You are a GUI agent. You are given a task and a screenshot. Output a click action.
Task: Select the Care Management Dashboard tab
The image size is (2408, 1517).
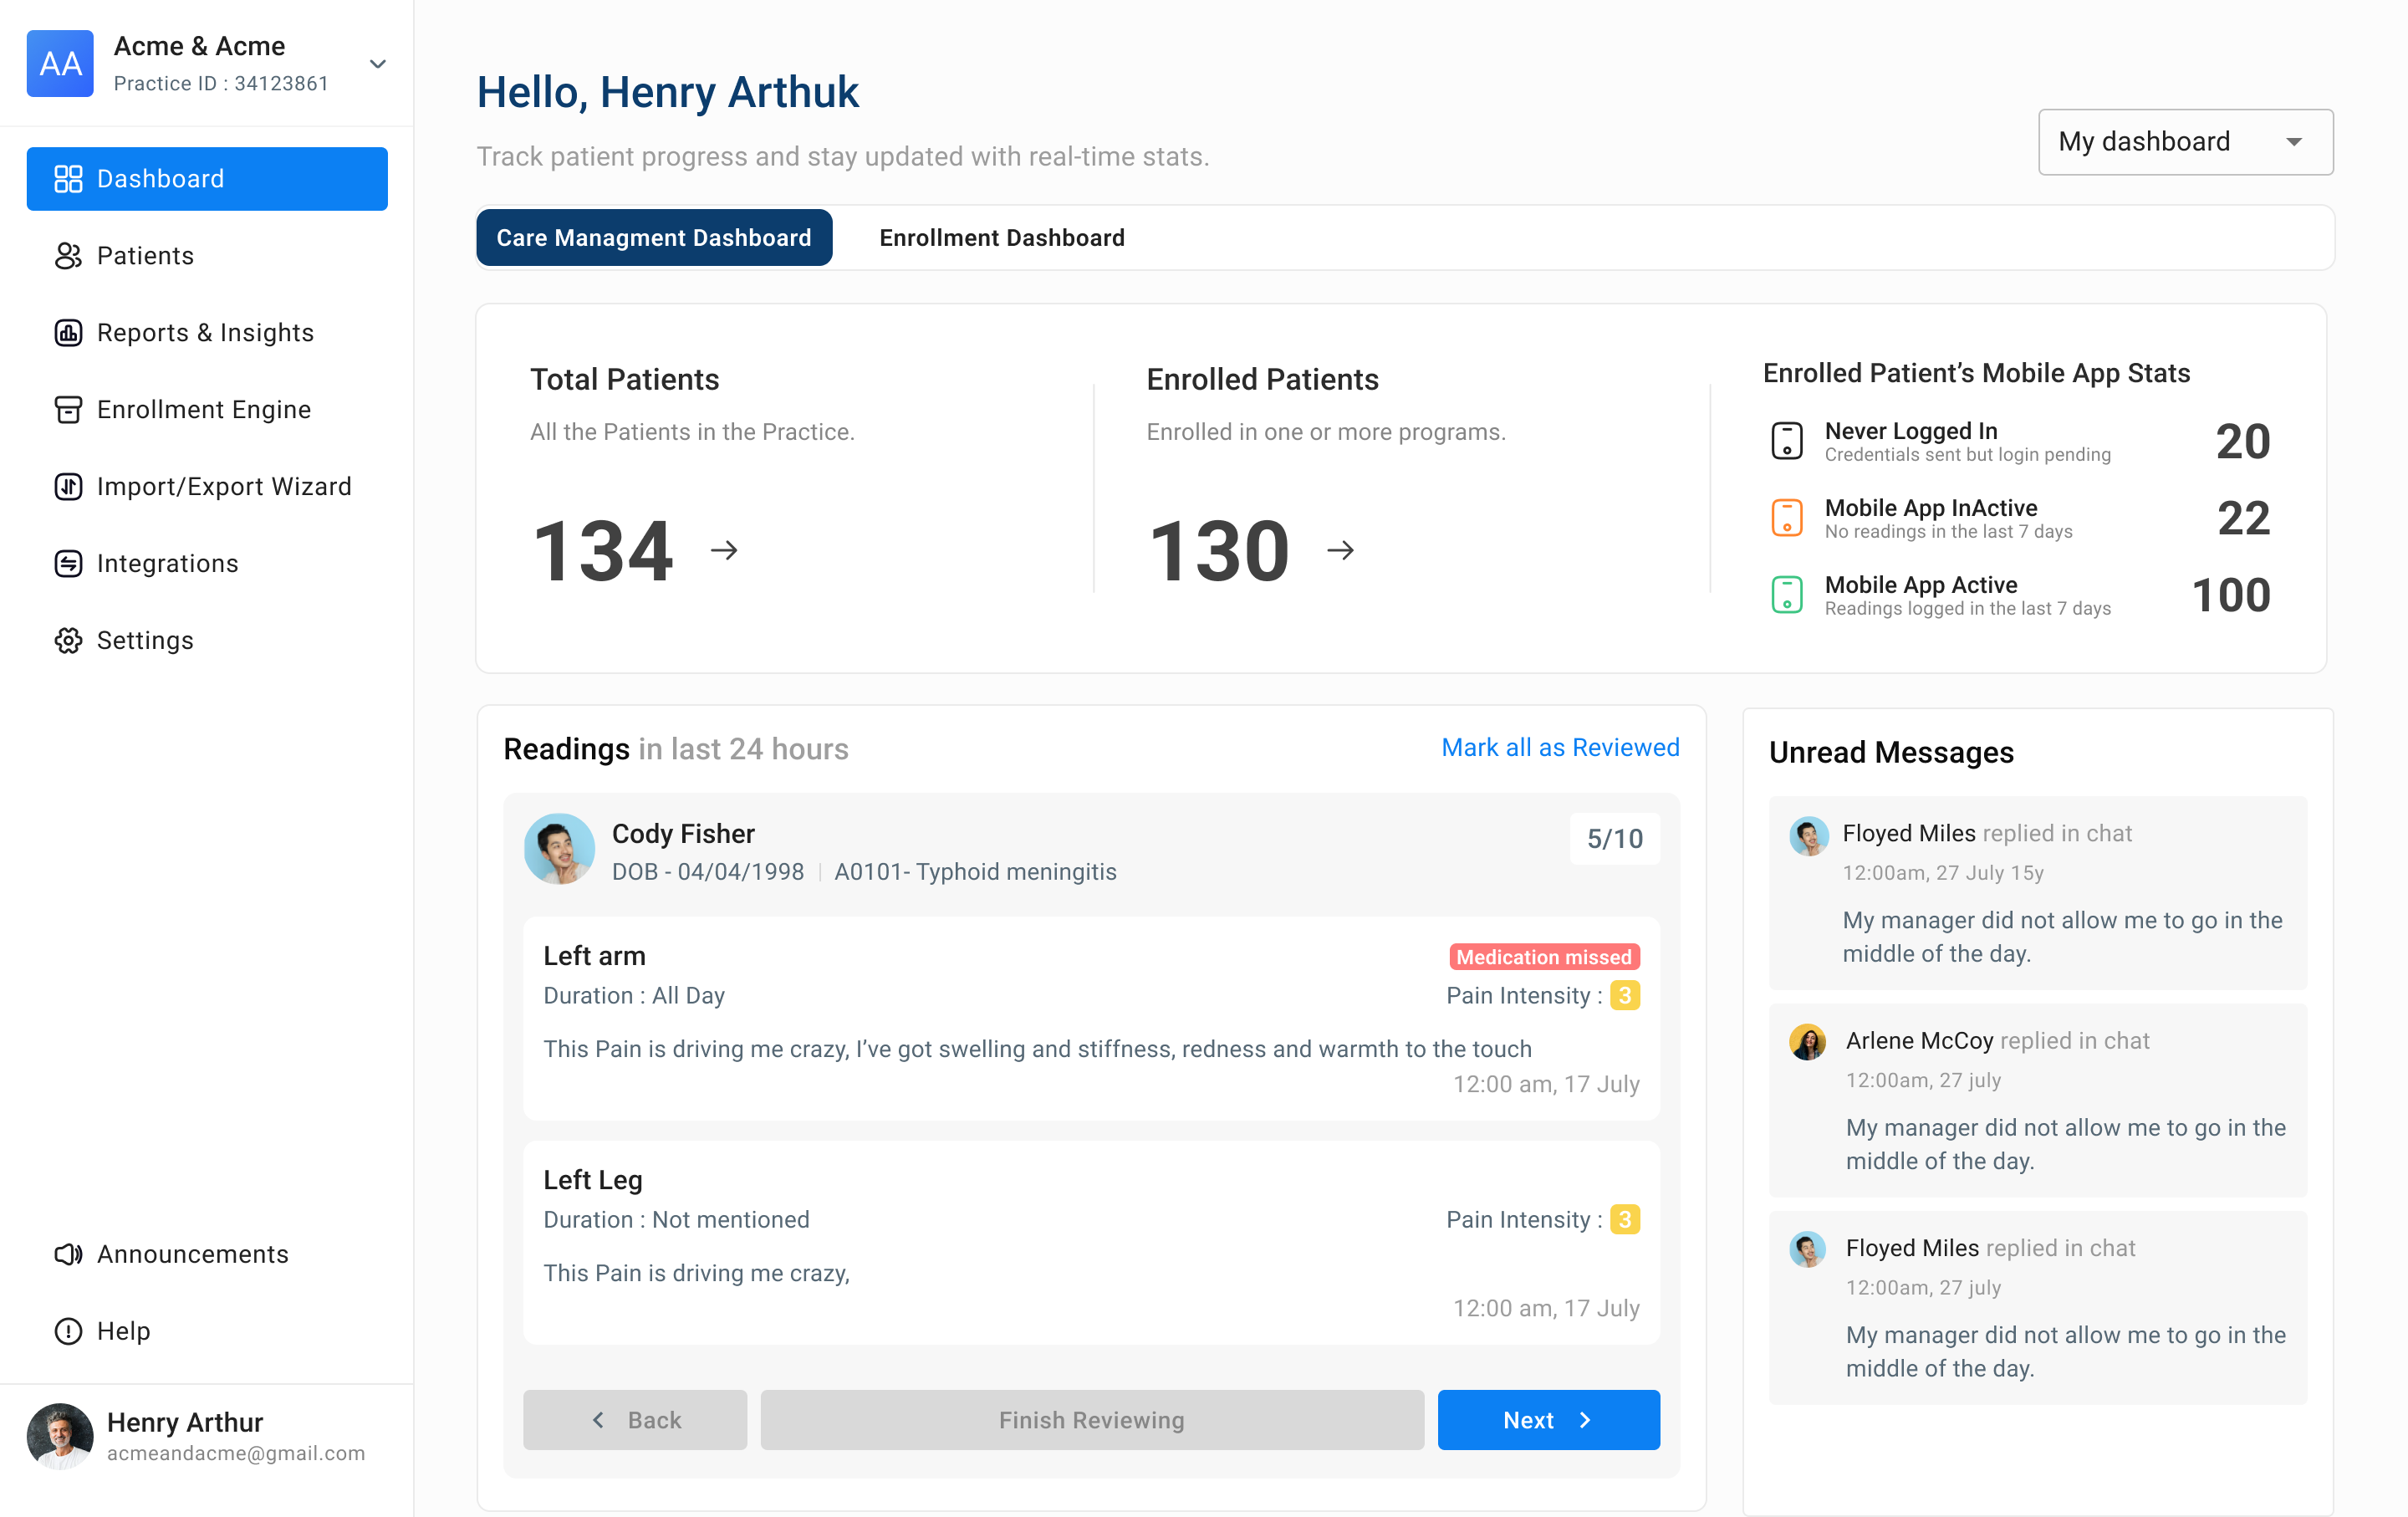click(654, 237)
